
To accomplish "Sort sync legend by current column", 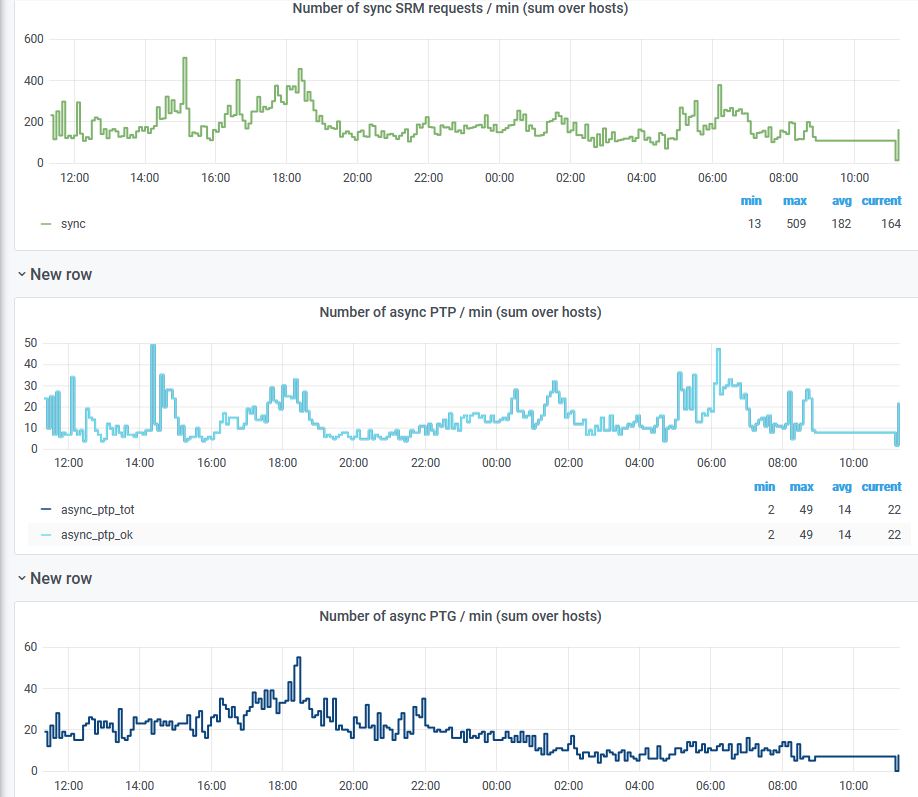I will click(882, 201).
